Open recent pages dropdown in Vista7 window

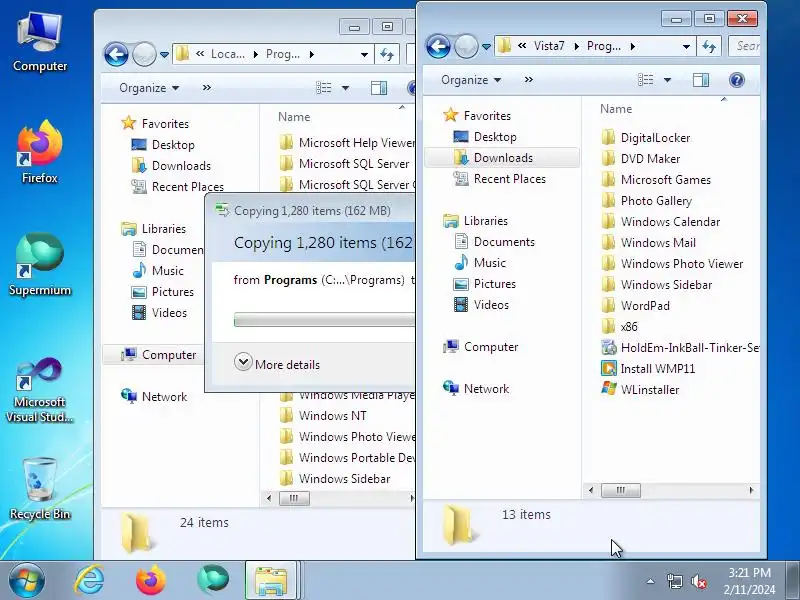tap(486, 47)
